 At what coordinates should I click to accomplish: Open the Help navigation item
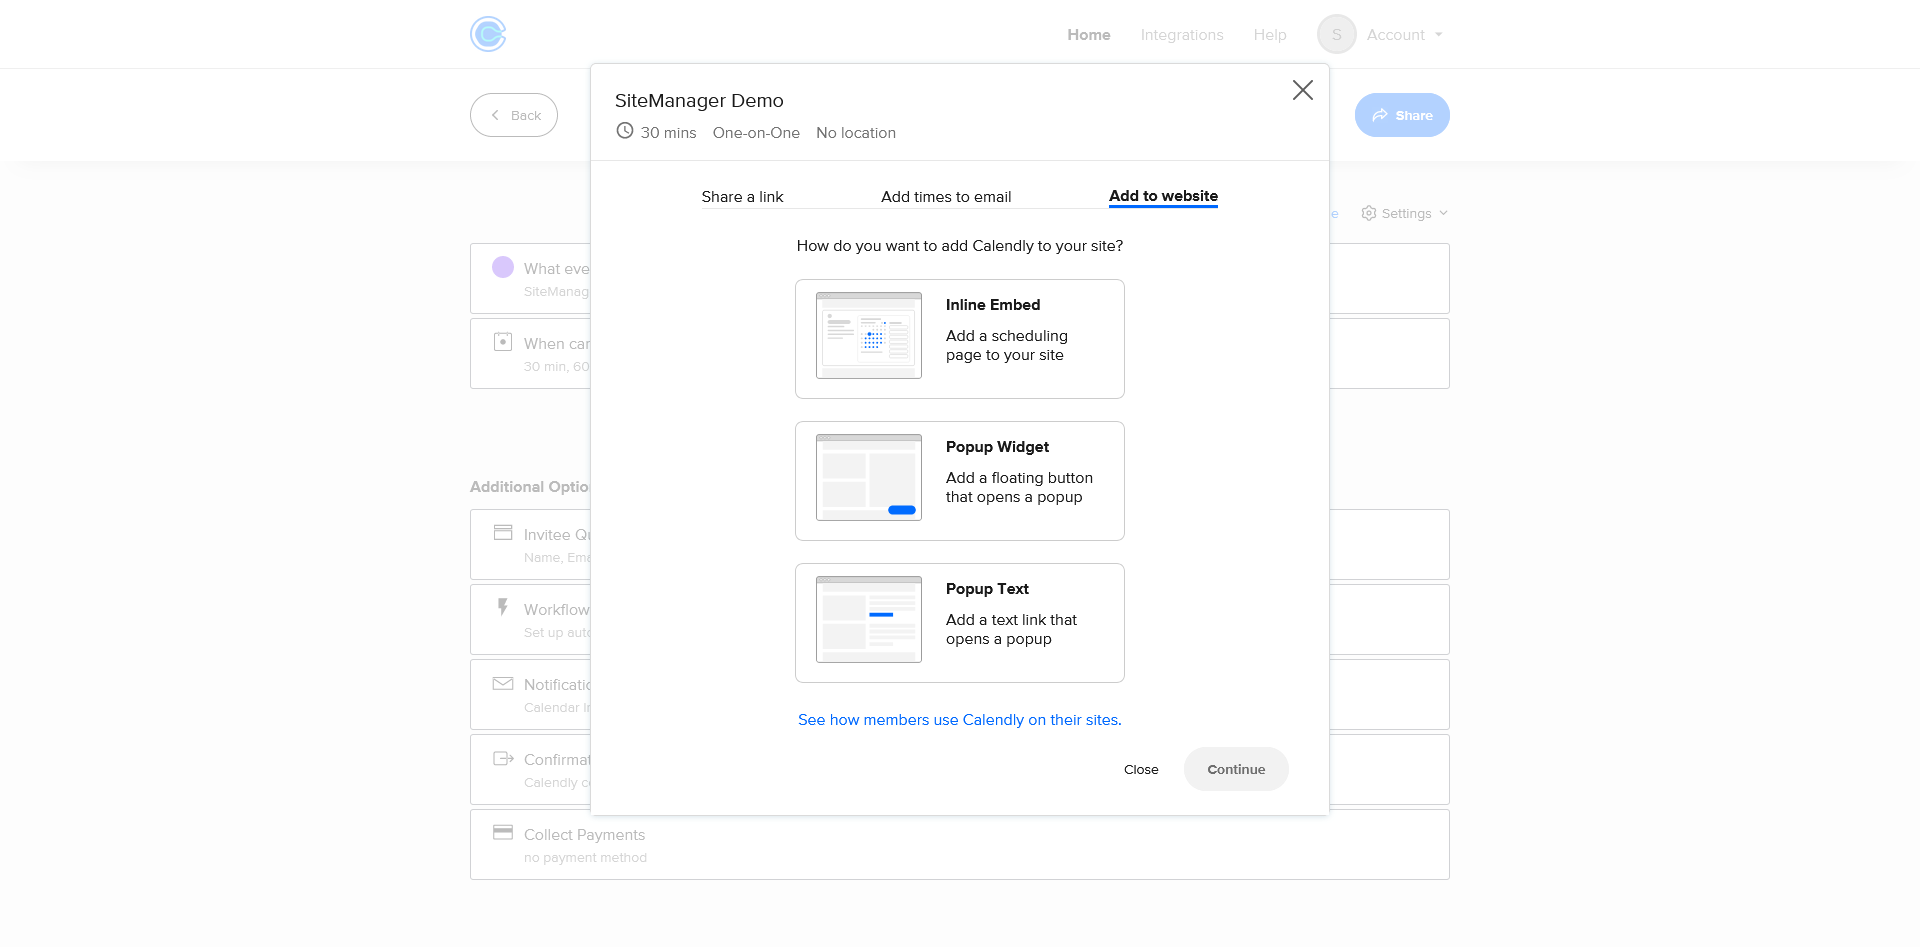click(x=1270, y=35)
